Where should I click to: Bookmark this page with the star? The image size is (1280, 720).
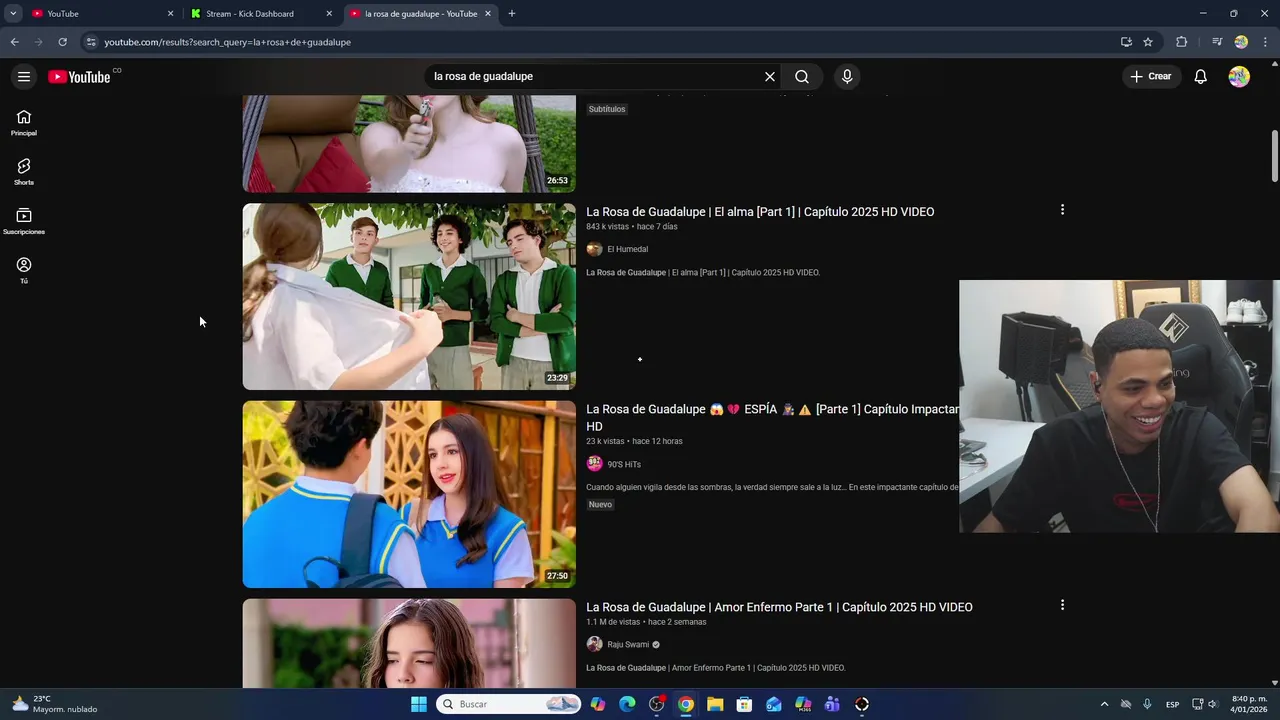tap(1148, 42)
